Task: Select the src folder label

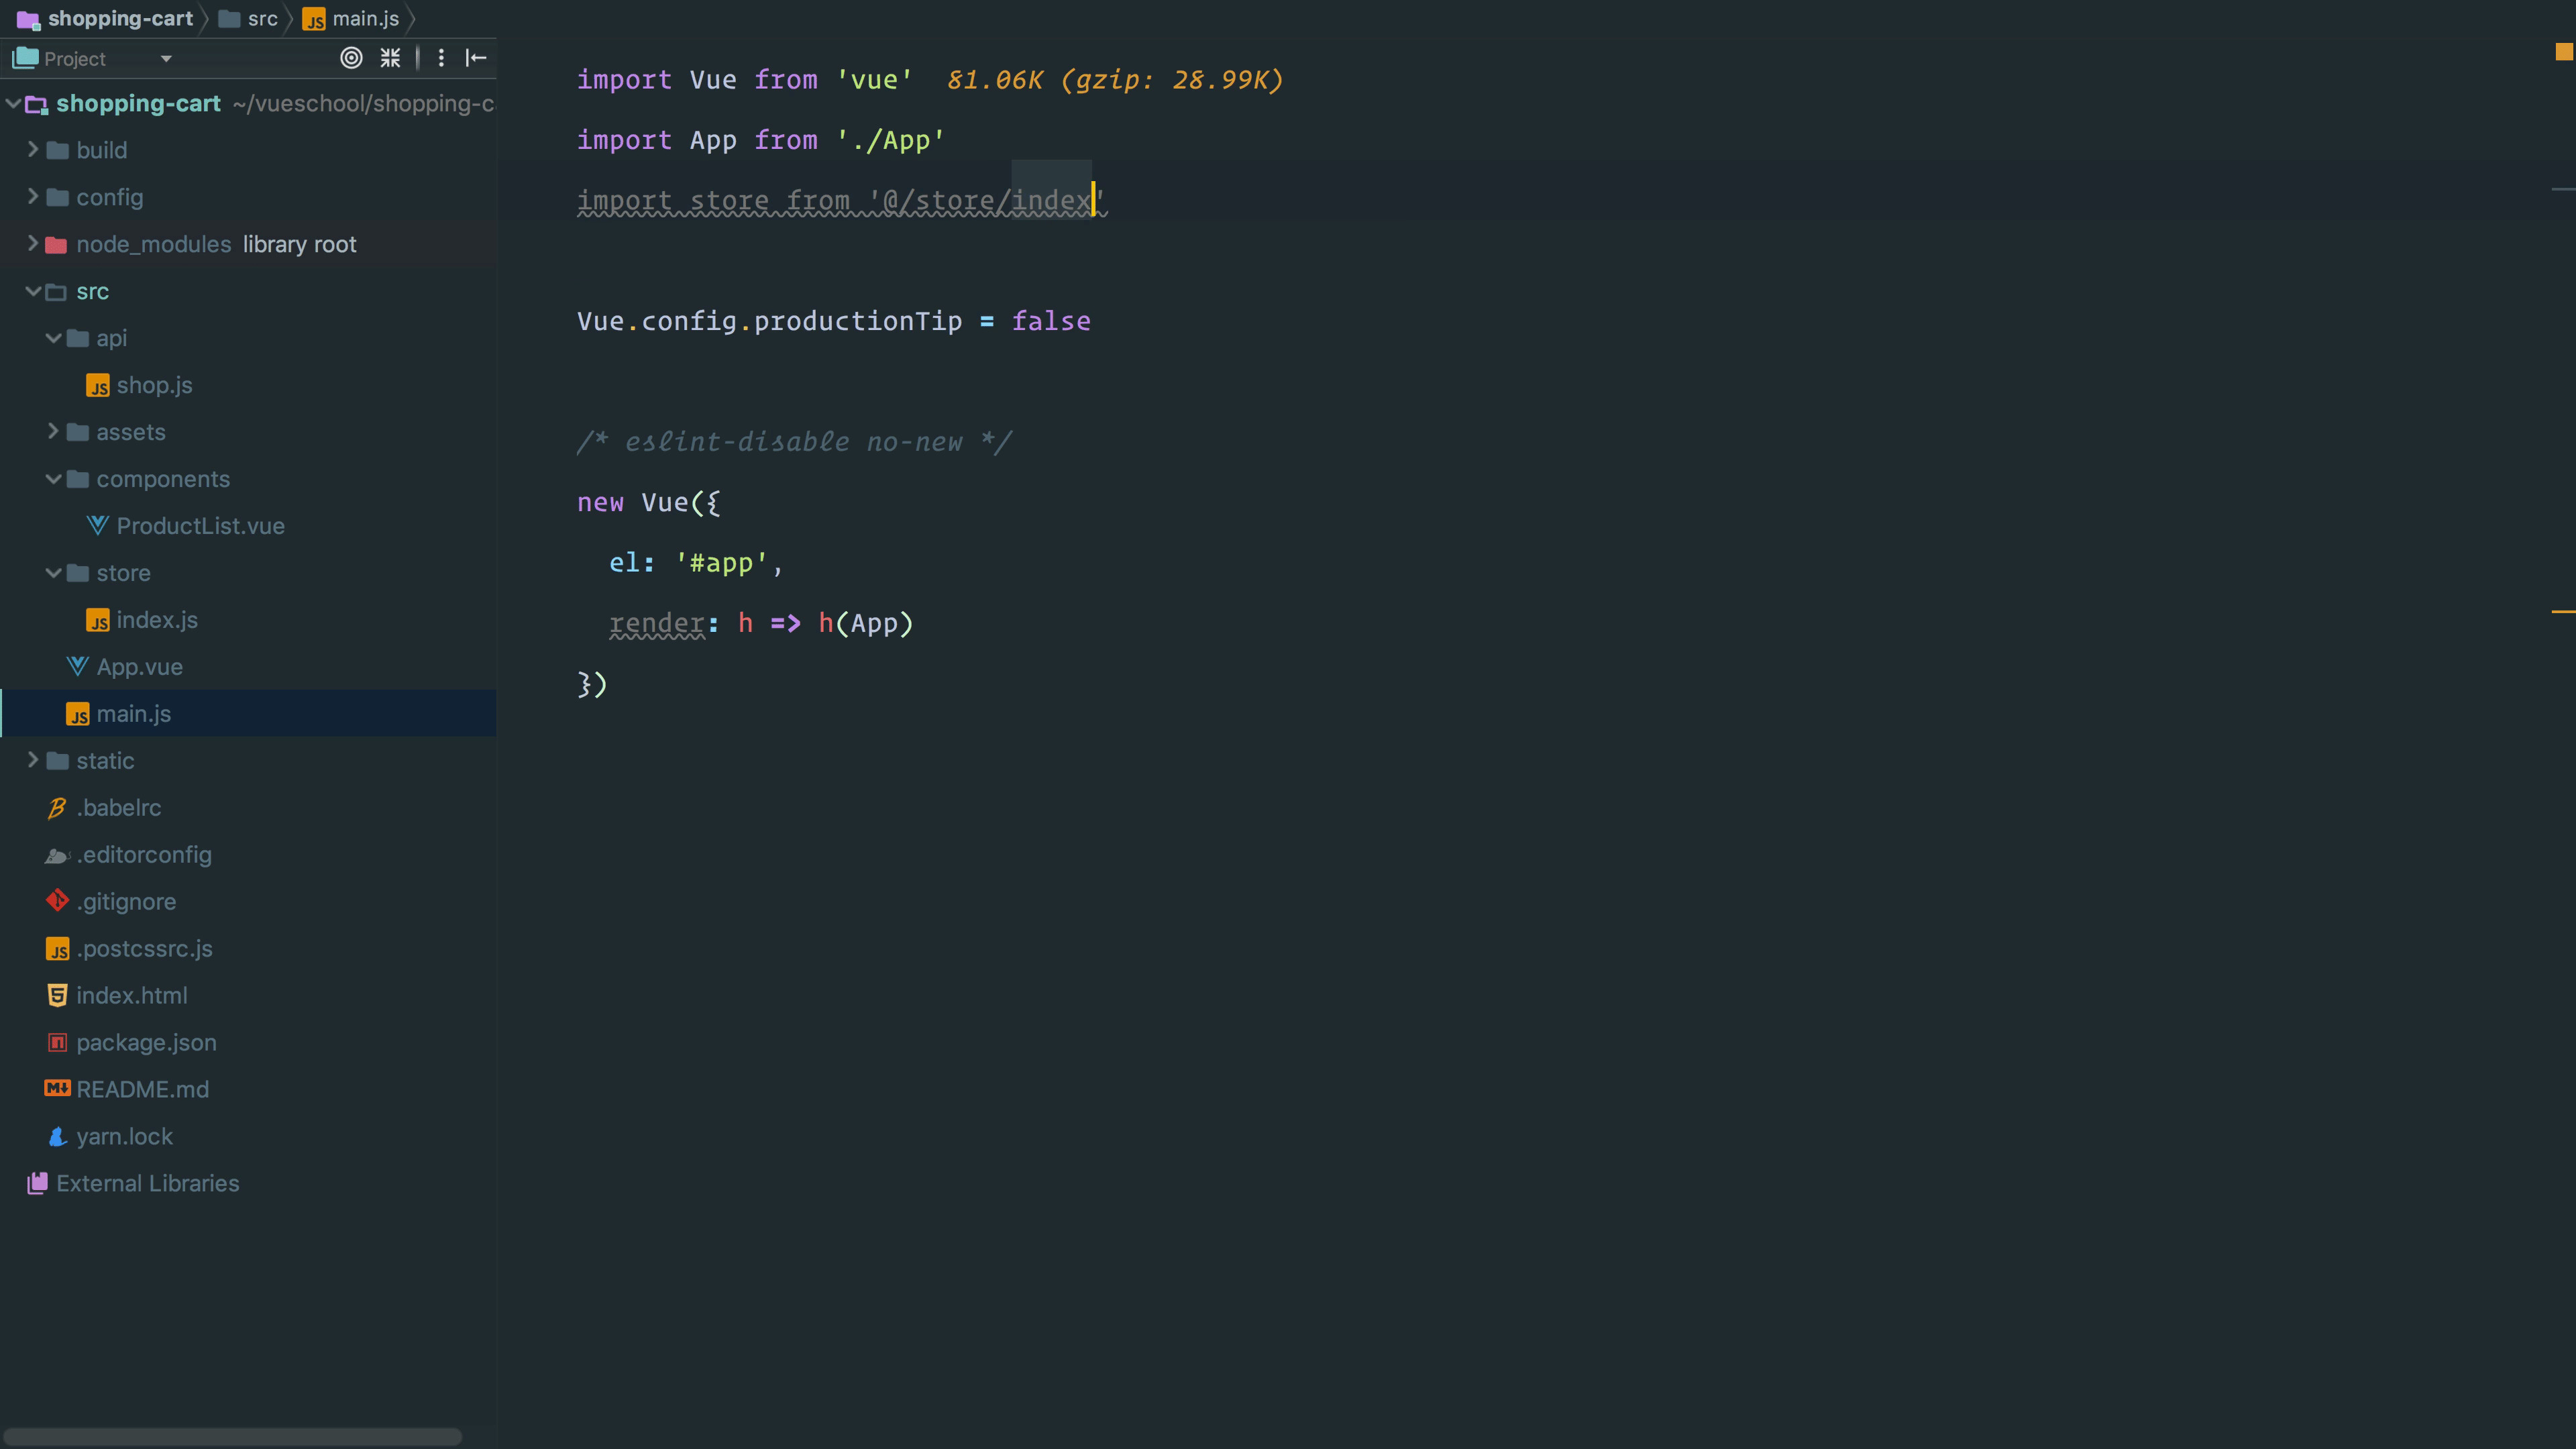Action: pos(92,291)
